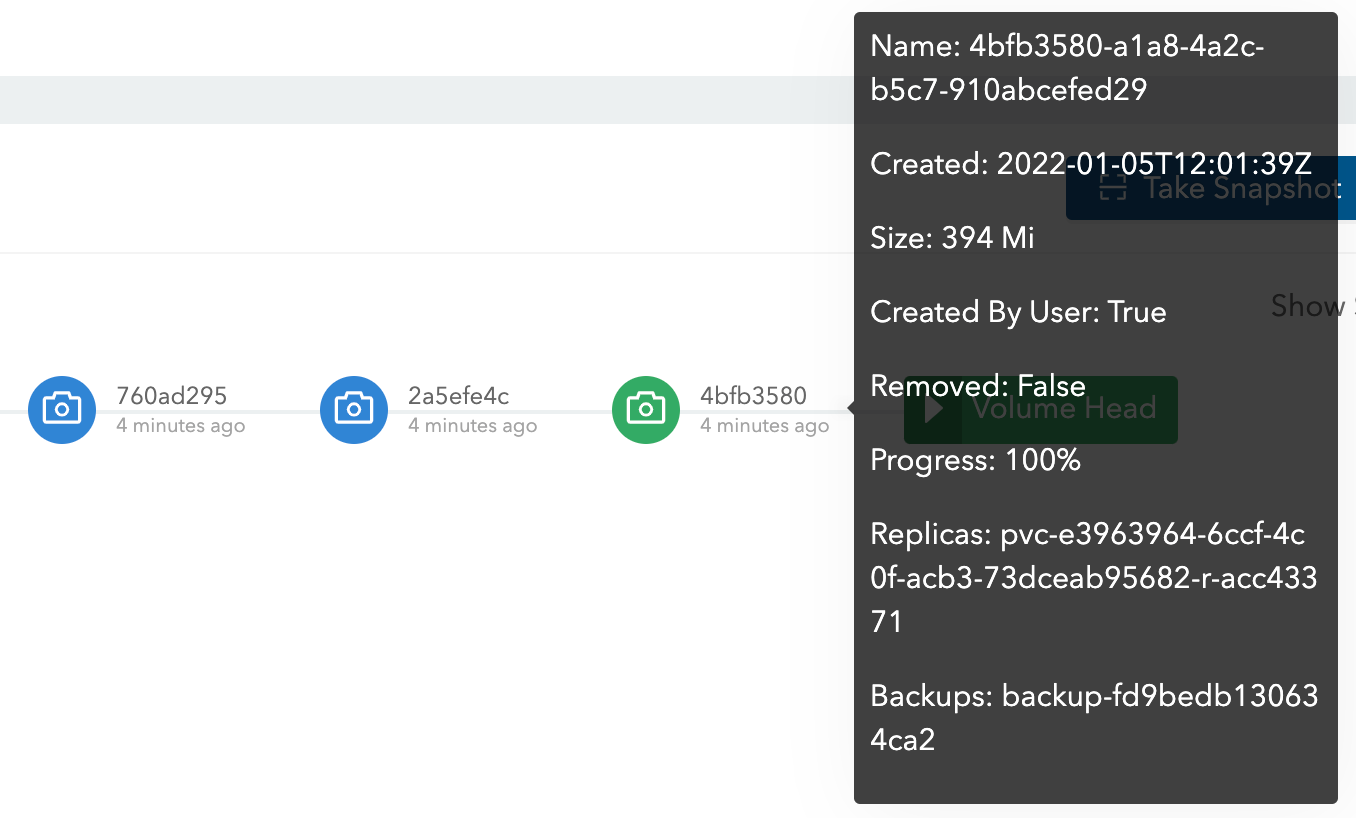Click the backup-fd9bedb130634ca2 backup entry

point(1095,717)
